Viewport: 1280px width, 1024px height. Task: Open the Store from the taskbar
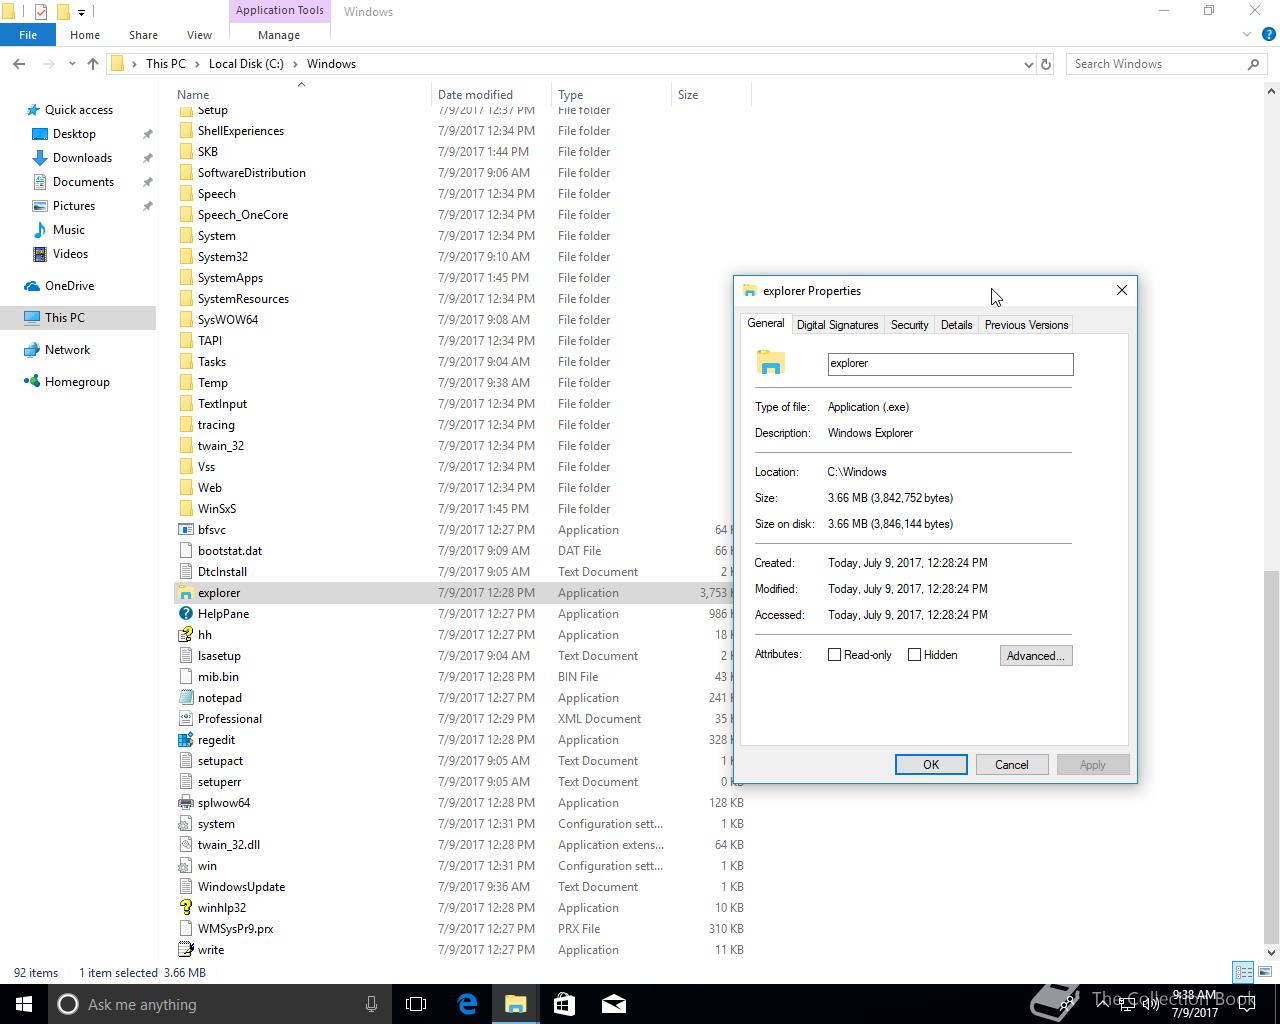[564, 1004]
